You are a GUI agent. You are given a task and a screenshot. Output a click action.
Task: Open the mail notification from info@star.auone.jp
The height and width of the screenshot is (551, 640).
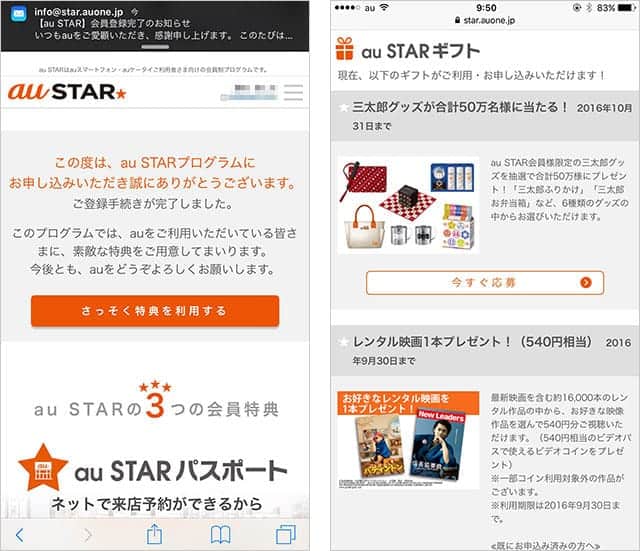pos(155,26)
